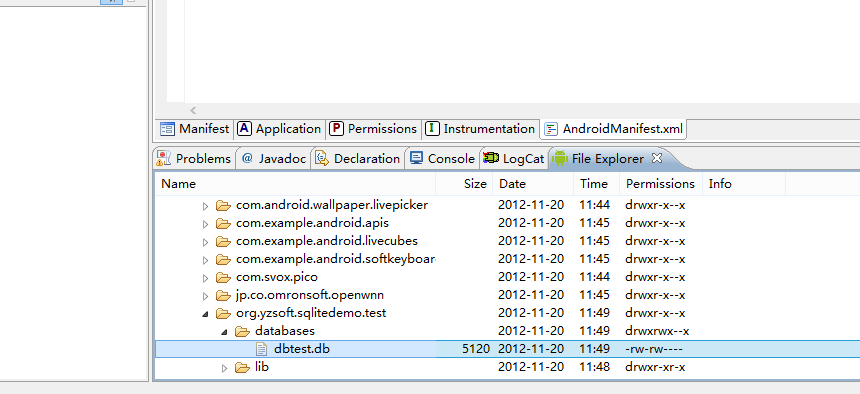The width and height of the screenshot is (860, 394).
Task: Collapse org.yzsoft.sqlitedemo.test folder
Action: [206, 314]
